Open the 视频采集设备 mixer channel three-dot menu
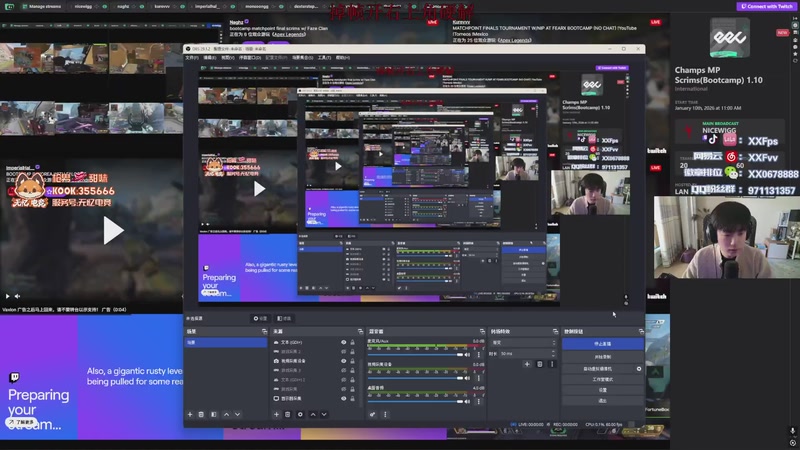 (479, 378)
